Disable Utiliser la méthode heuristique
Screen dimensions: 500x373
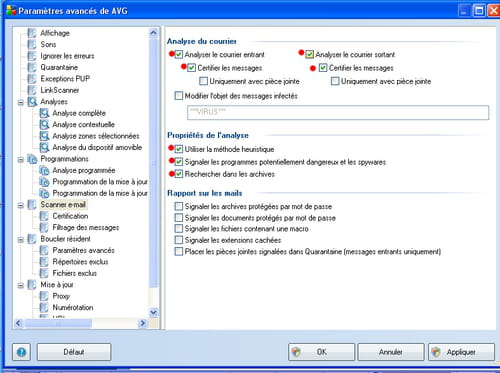click(x=179, y=149)
